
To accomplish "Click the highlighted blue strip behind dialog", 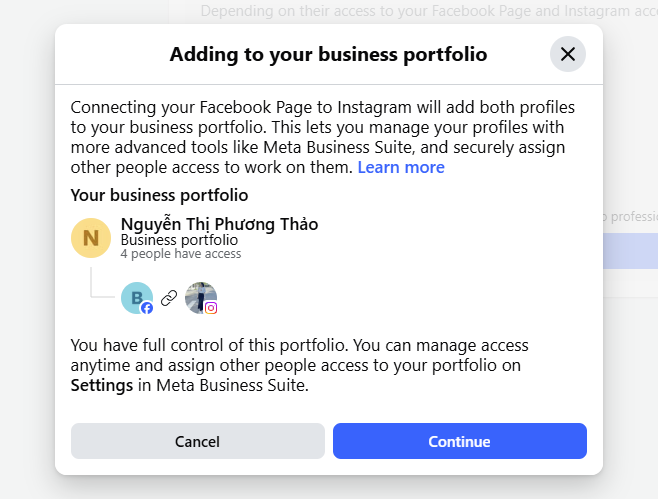I will coord(630,251).
